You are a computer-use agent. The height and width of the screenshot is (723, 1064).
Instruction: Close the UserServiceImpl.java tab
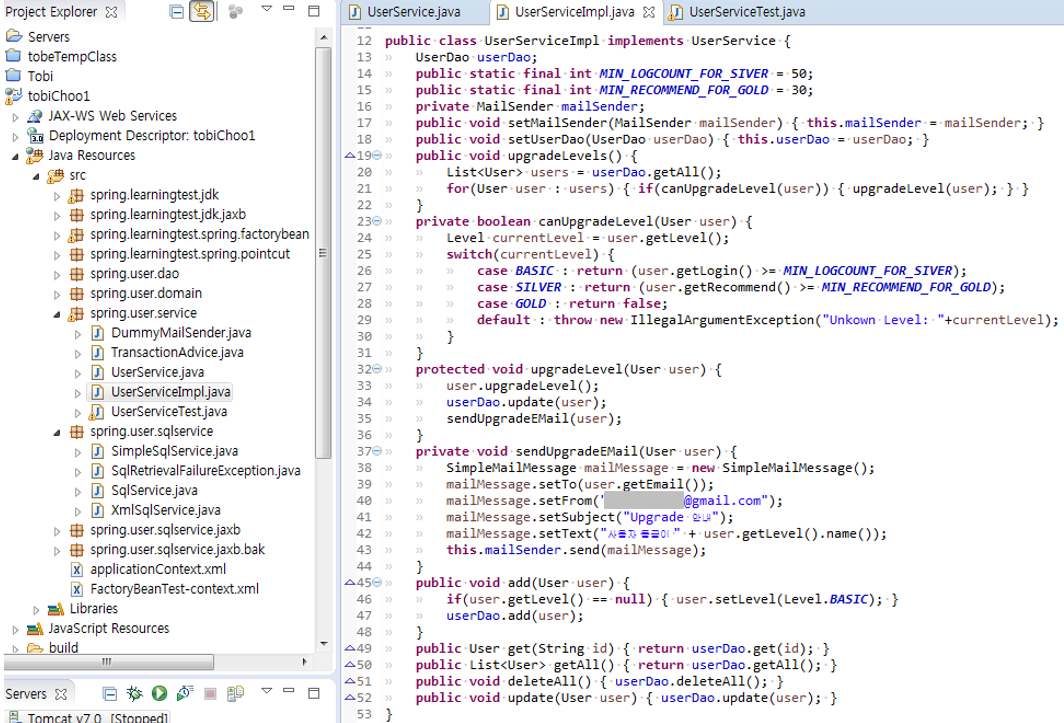tap(649, 12)
